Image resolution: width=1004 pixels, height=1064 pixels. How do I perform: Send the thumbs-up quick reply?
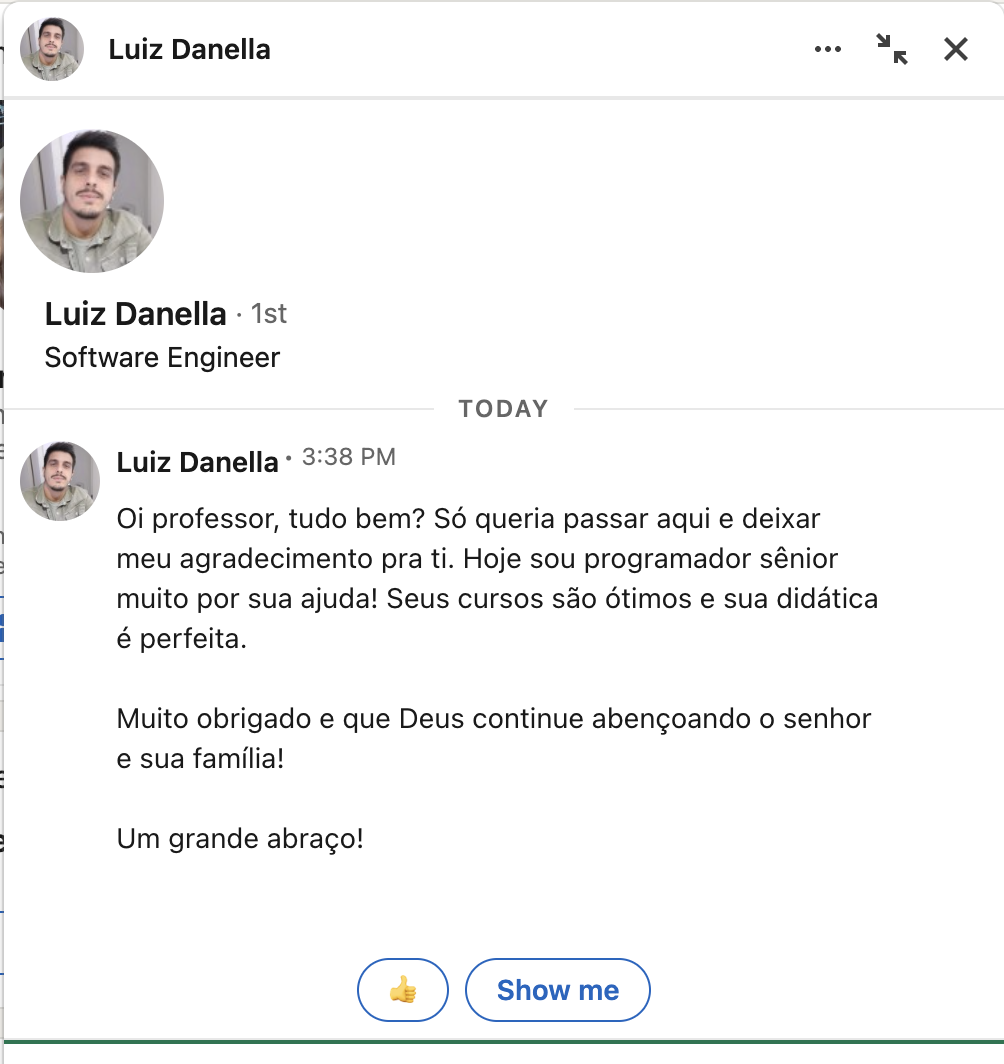point(403,990)
